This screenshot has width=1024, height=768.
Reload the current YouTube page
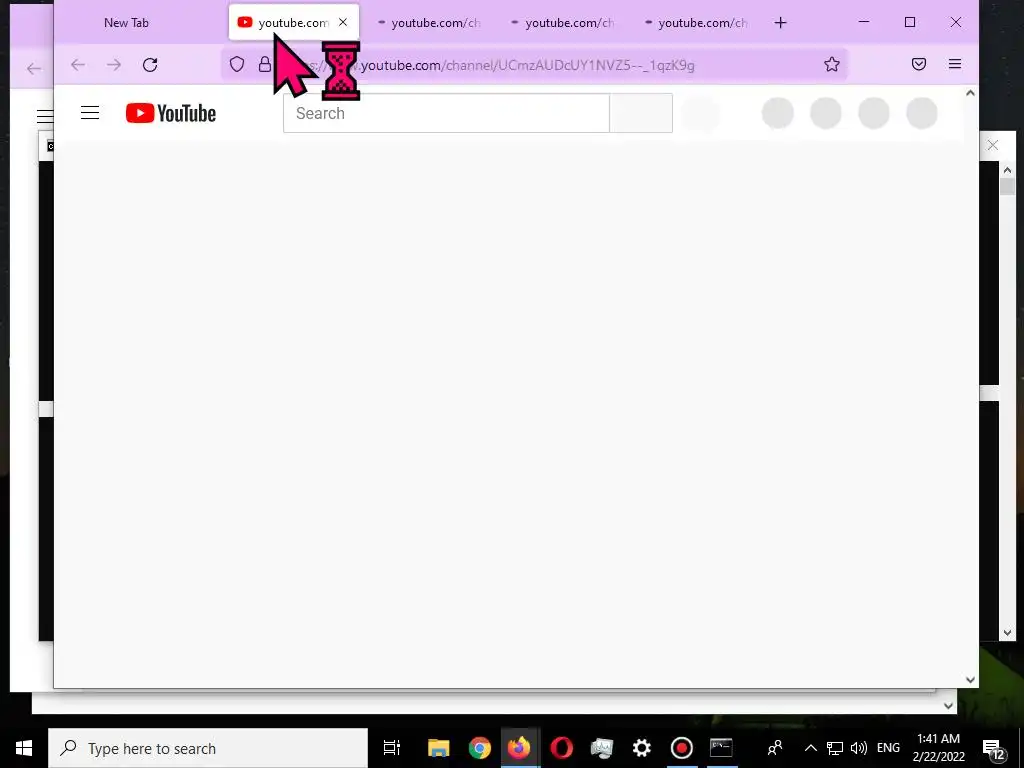tap(150, 65)
